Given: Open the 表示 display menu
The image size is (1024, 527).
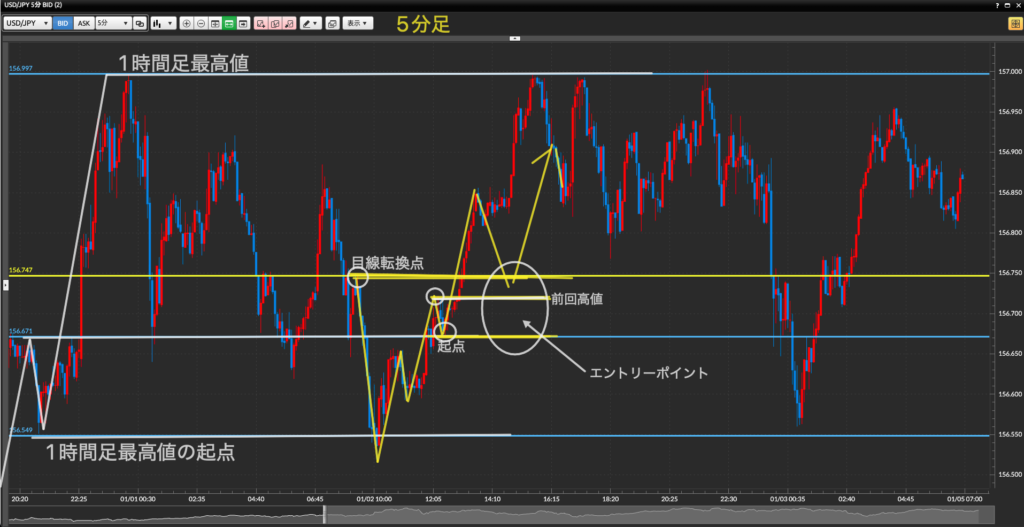Looking at the screenshot, I should (x=355, y=22).
